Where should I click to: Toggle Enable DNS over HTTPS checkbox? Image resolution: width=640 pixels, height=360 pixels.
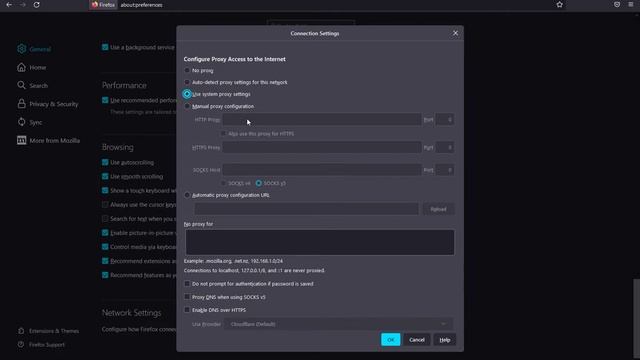(x=187, y=310)
